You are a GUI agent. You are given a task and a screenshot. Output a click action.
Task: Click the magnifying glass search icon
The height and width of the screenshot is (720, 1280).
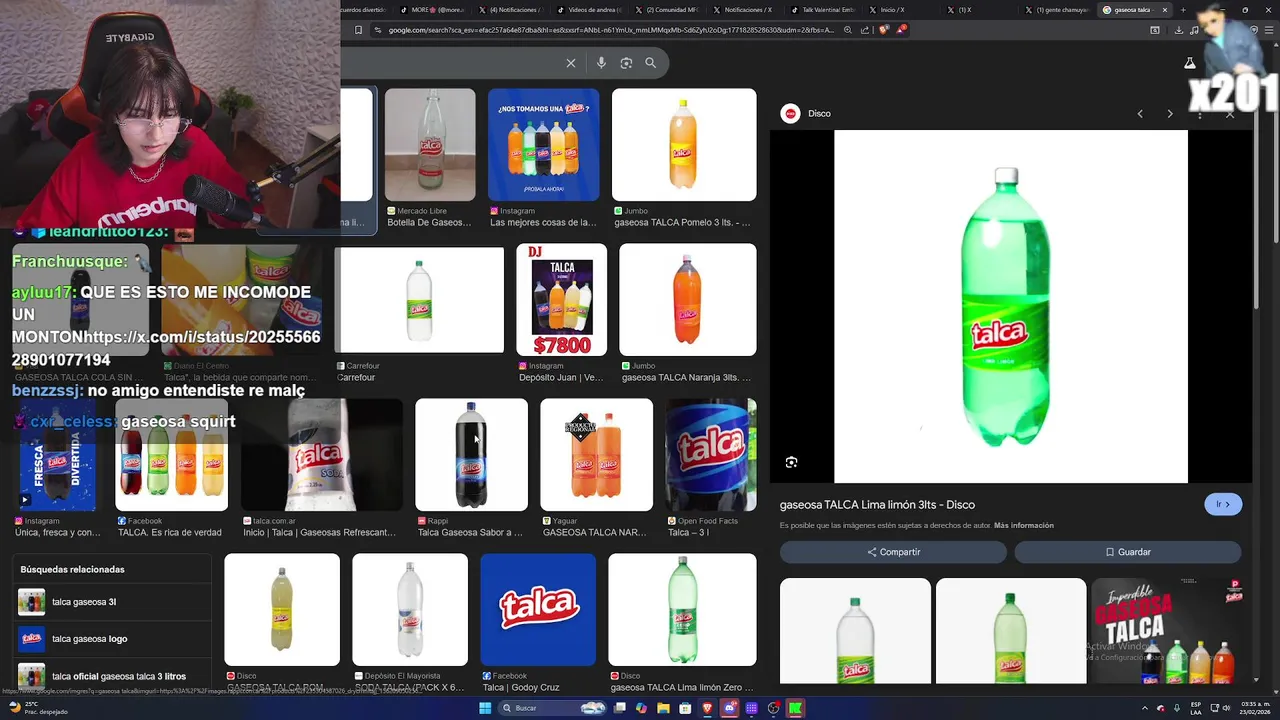(x=651, y=63)
